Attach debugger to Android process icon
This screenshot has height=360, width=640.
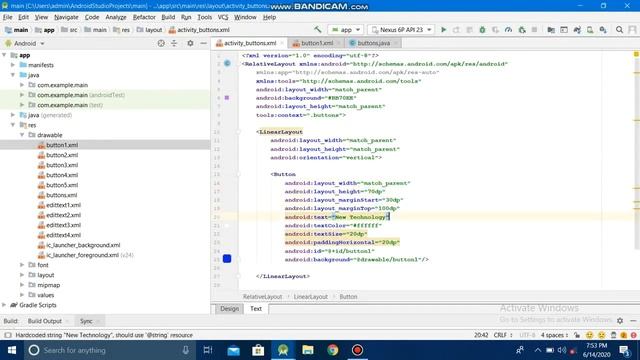click(522, 30)
